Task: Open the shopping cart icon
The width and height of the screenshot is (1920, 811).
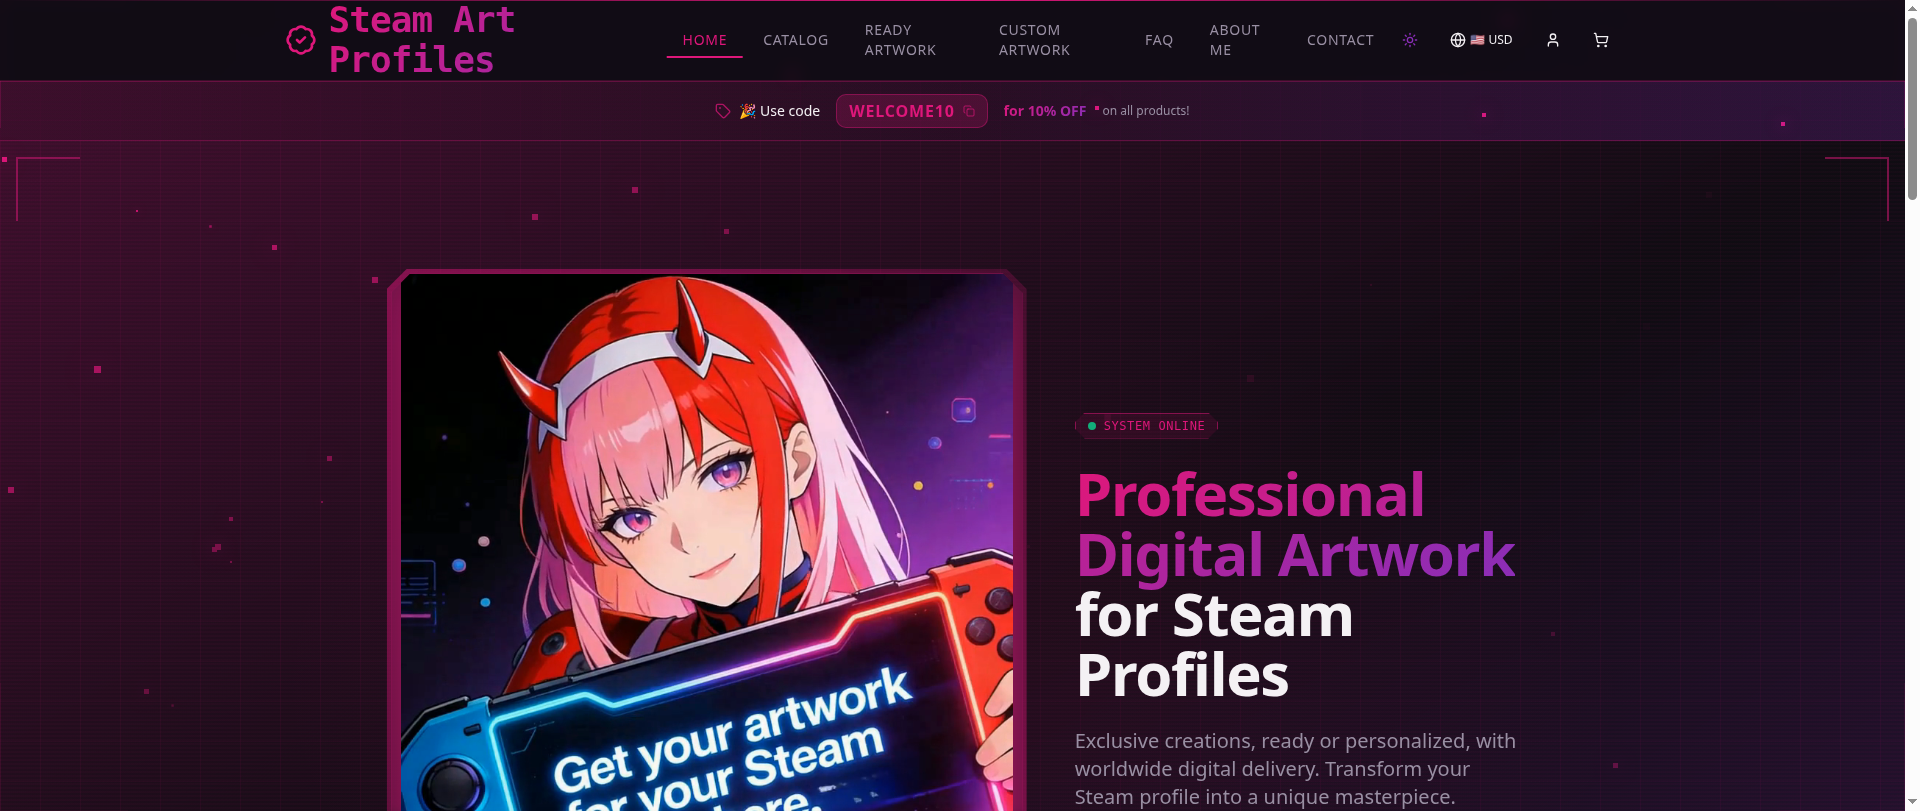Action: [x=1601, y=40]
